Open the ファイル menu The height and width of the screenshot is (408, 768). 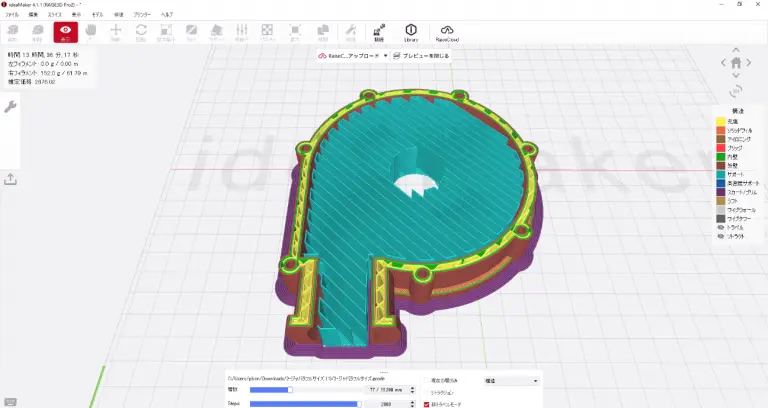click(12, 15)
